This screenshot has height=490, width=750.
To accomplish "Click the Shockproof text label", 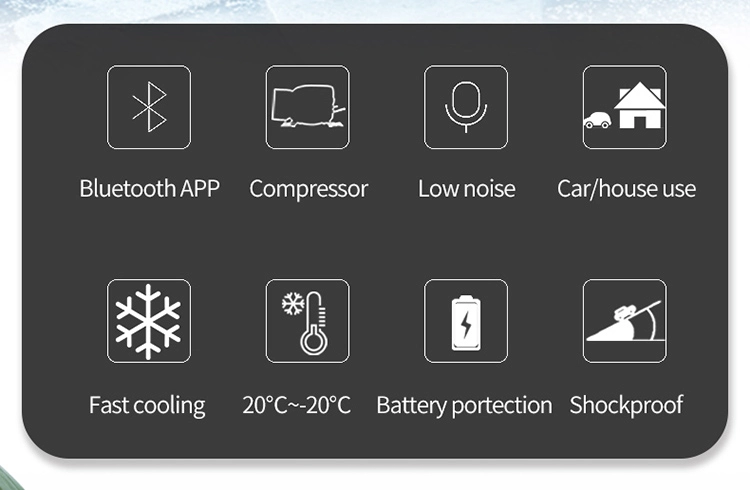I will [626, 406].
